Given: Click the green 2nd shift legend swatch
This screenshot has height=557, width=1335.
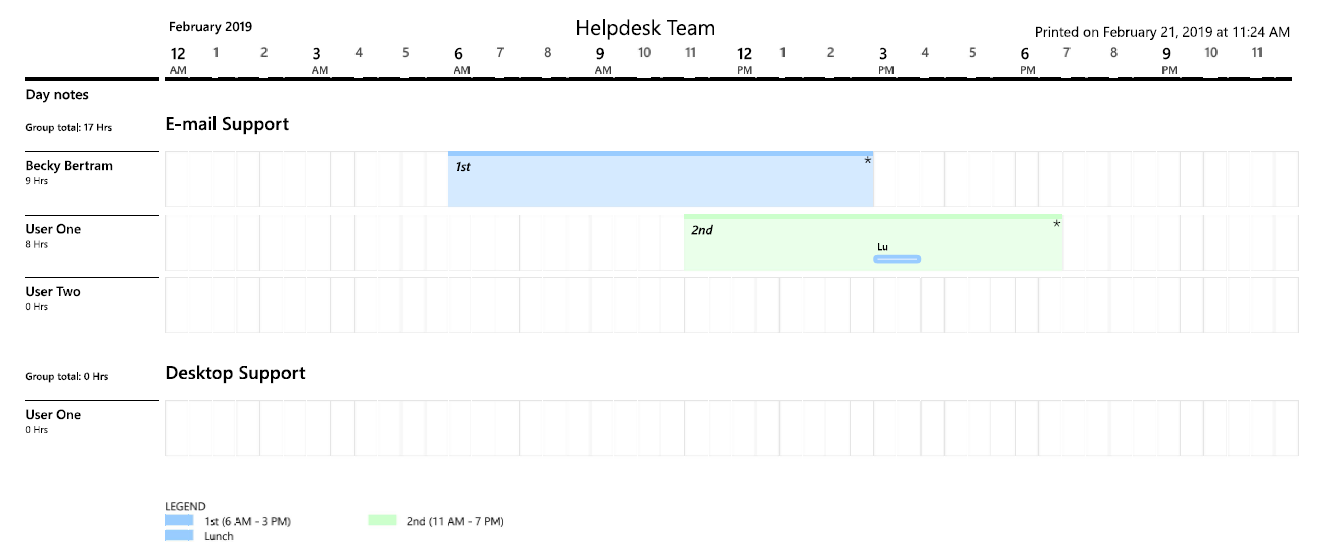Looking at the screenshot, I should tap(383, 521).
